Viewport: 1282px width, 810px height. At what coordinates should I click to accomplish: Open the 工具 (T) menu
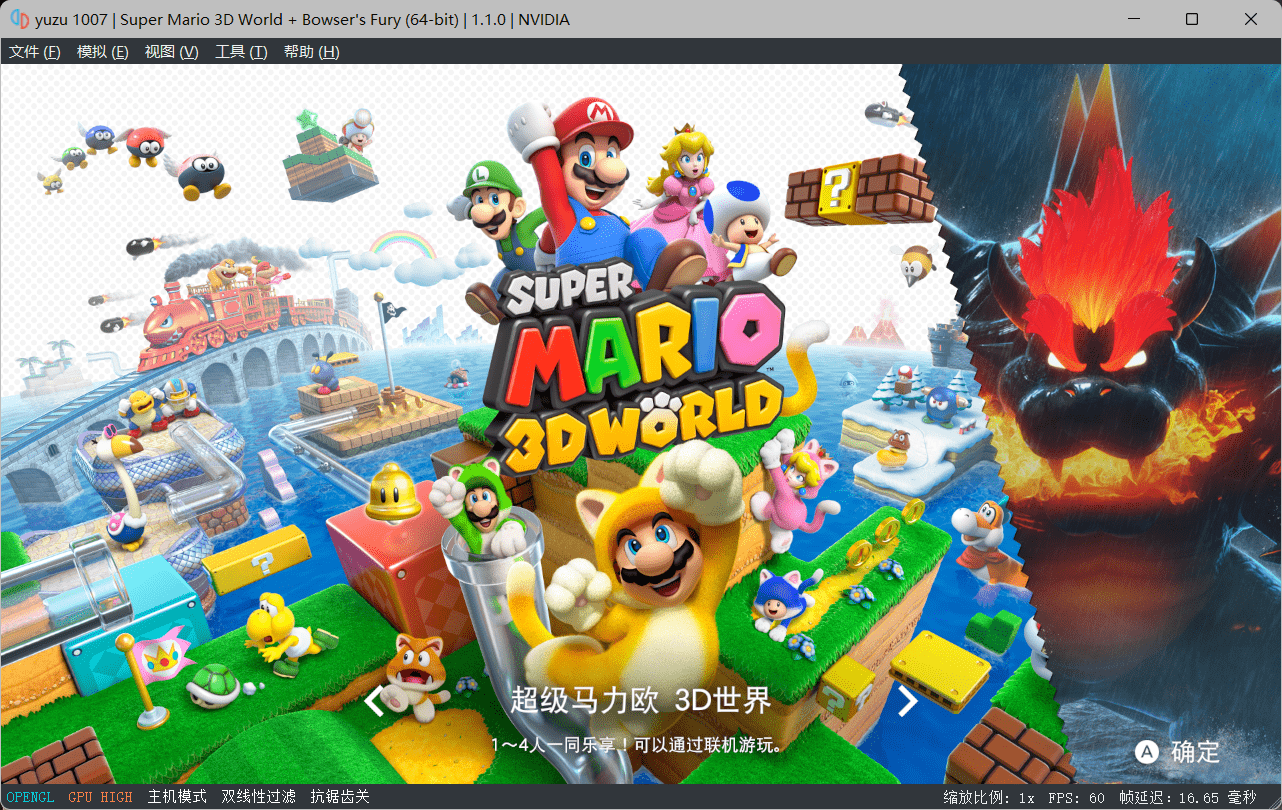click(x=241, y=52)
